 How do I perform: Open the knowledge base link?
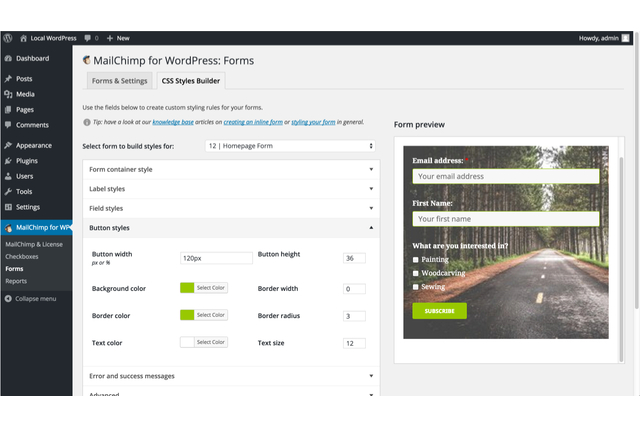click(173, 122)
